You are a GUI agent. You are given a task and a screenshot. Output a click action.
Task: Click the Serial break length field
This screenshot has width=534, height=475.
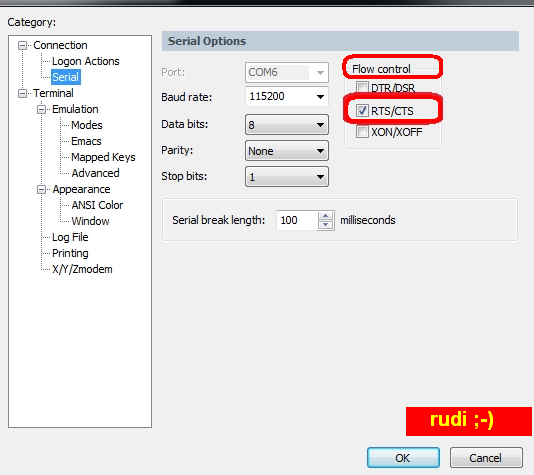pyautogui.click(x=297, y=220)
